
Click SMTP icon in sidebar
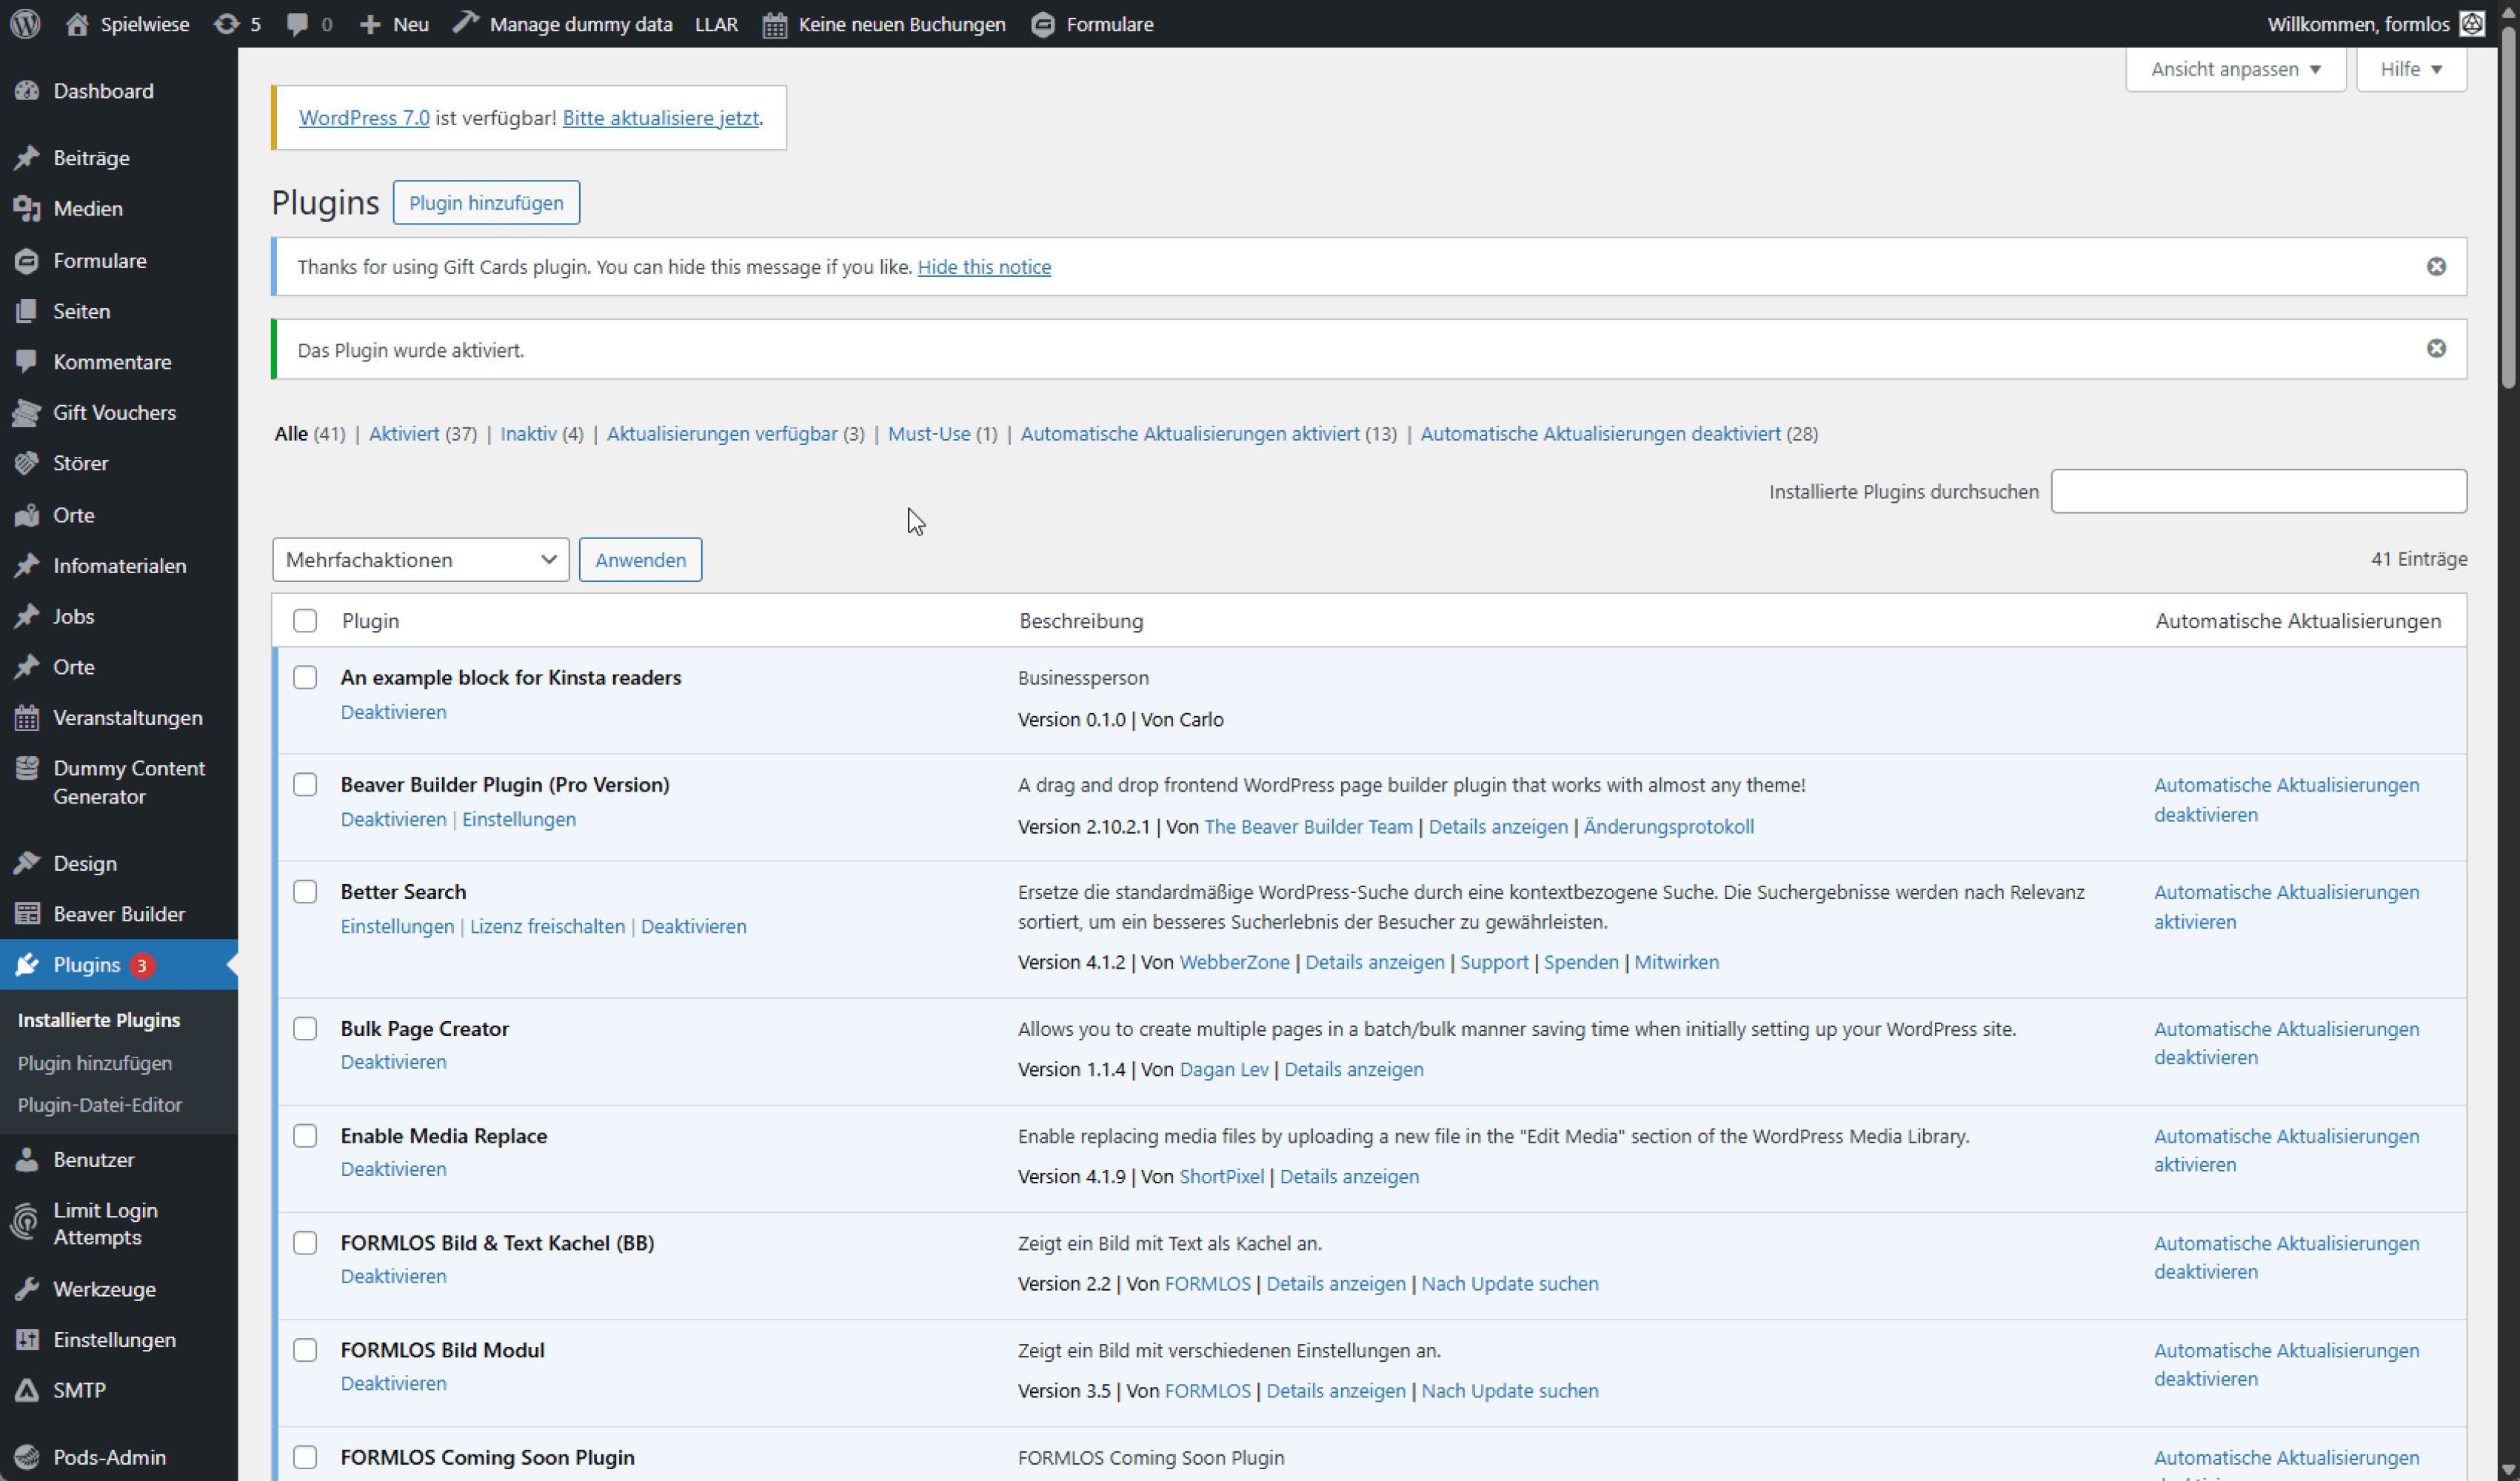point(27,1390)
